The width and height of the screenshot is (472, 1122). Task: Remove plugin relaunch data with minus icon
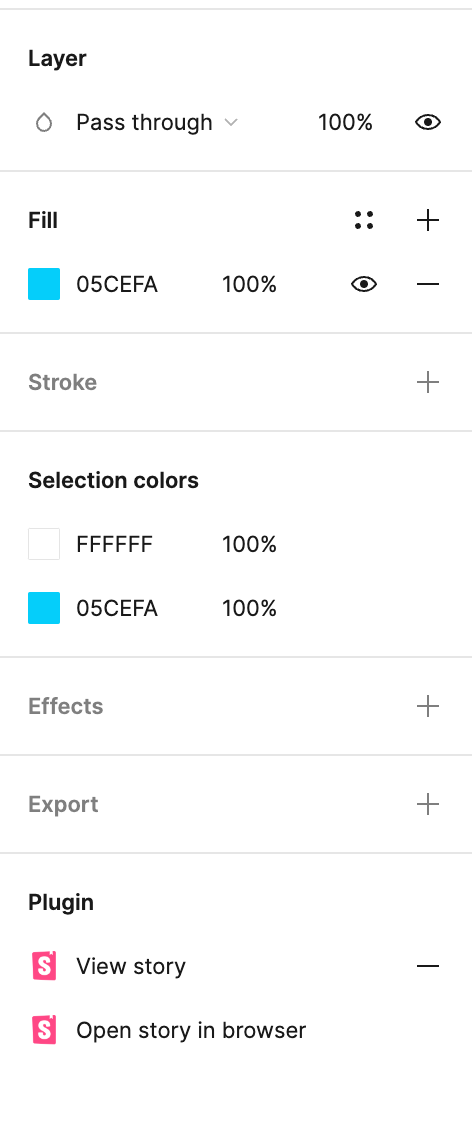point(428,966)
